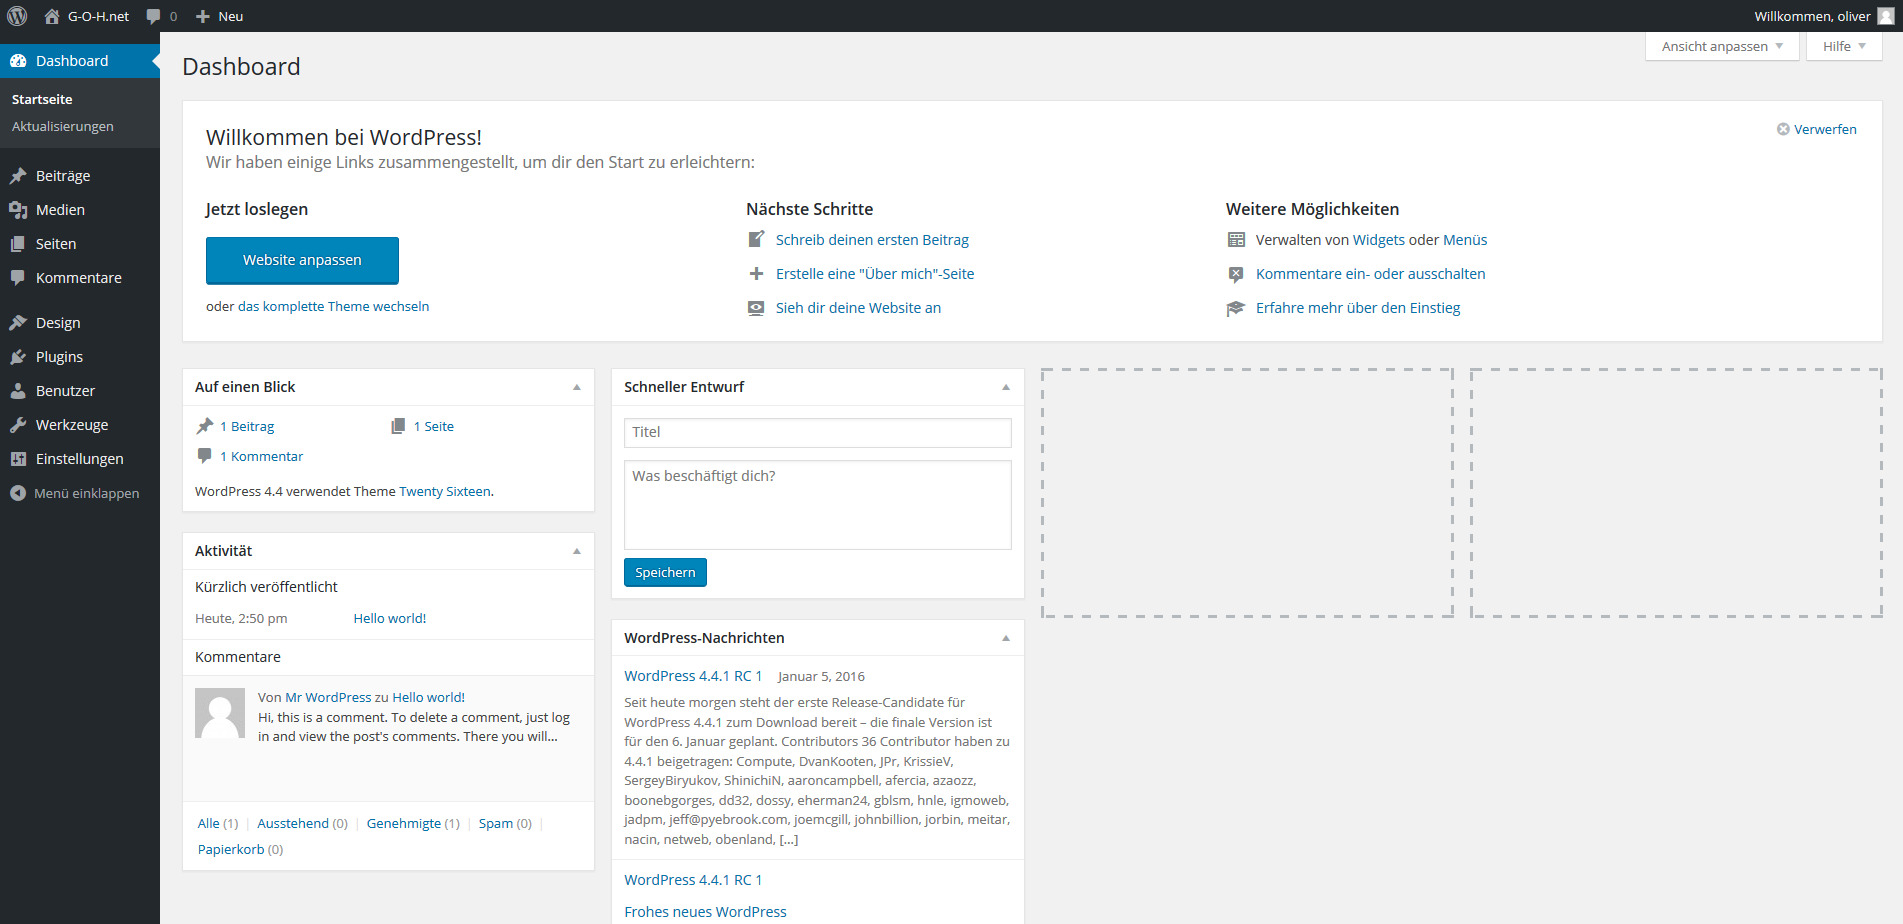
Task: Click the Website anpassen button
Action: click(x=302, y=260)
